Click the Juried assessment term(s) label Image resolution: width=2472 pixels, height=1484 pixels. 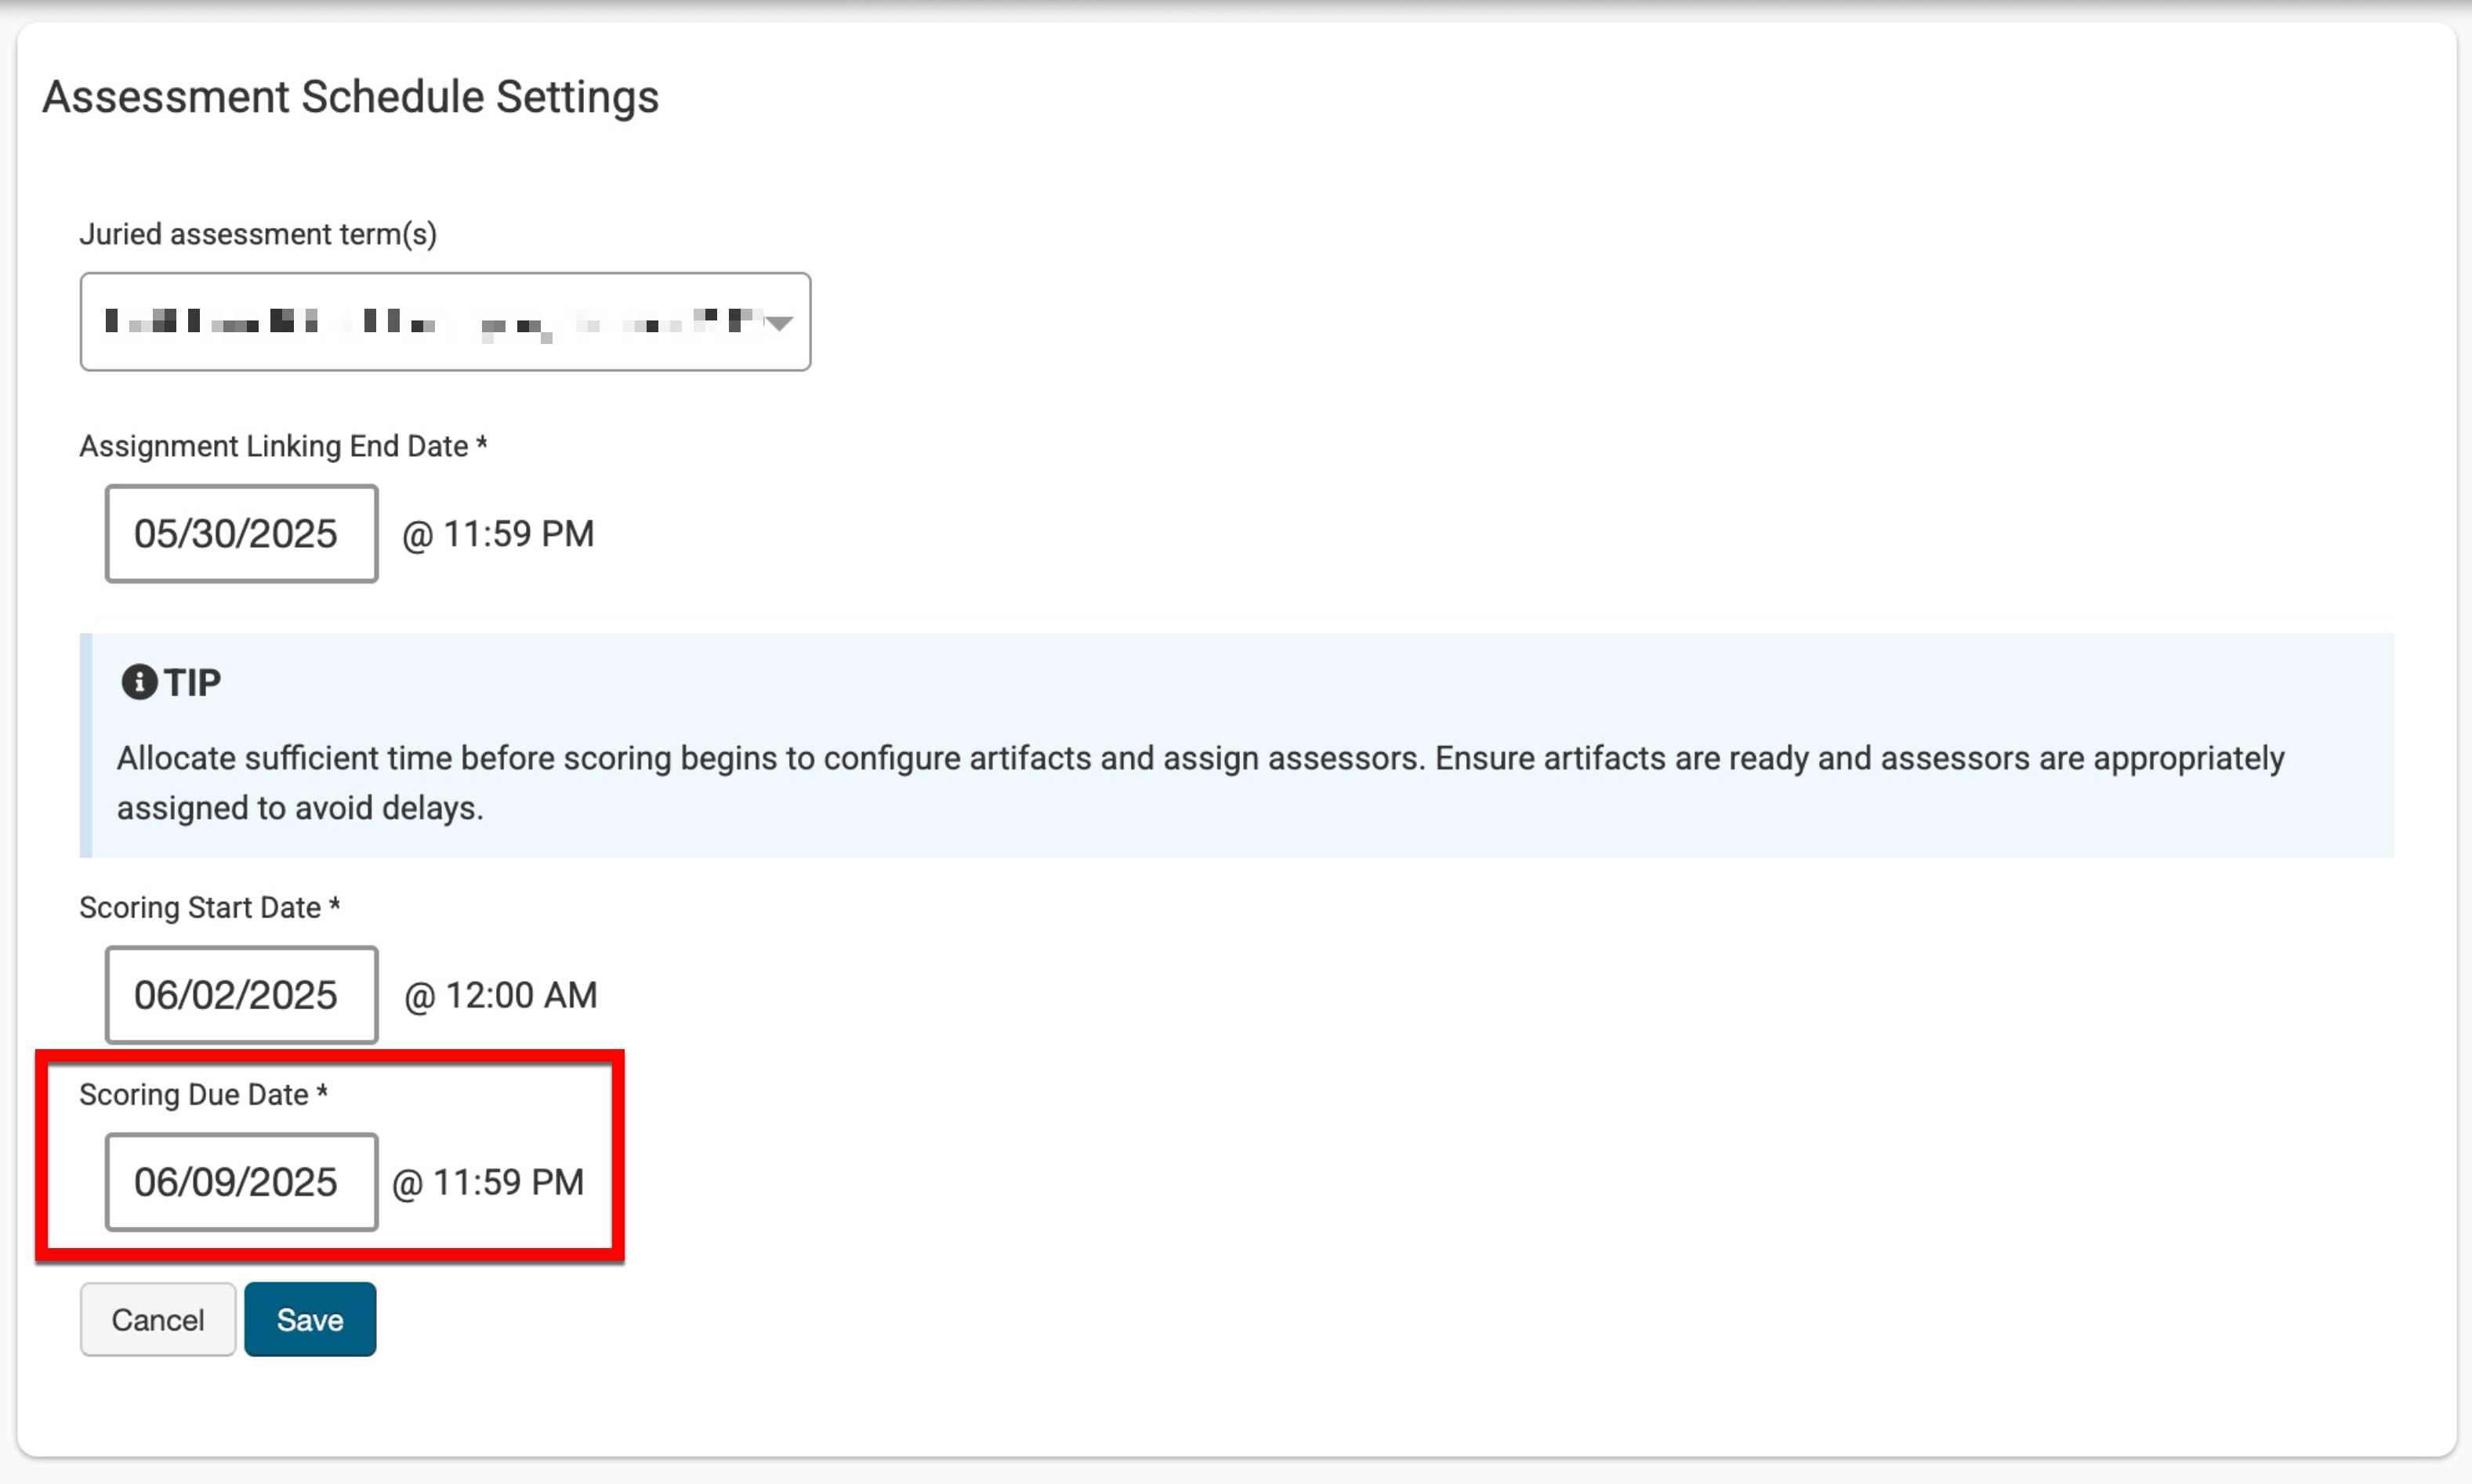pos(258,234)
